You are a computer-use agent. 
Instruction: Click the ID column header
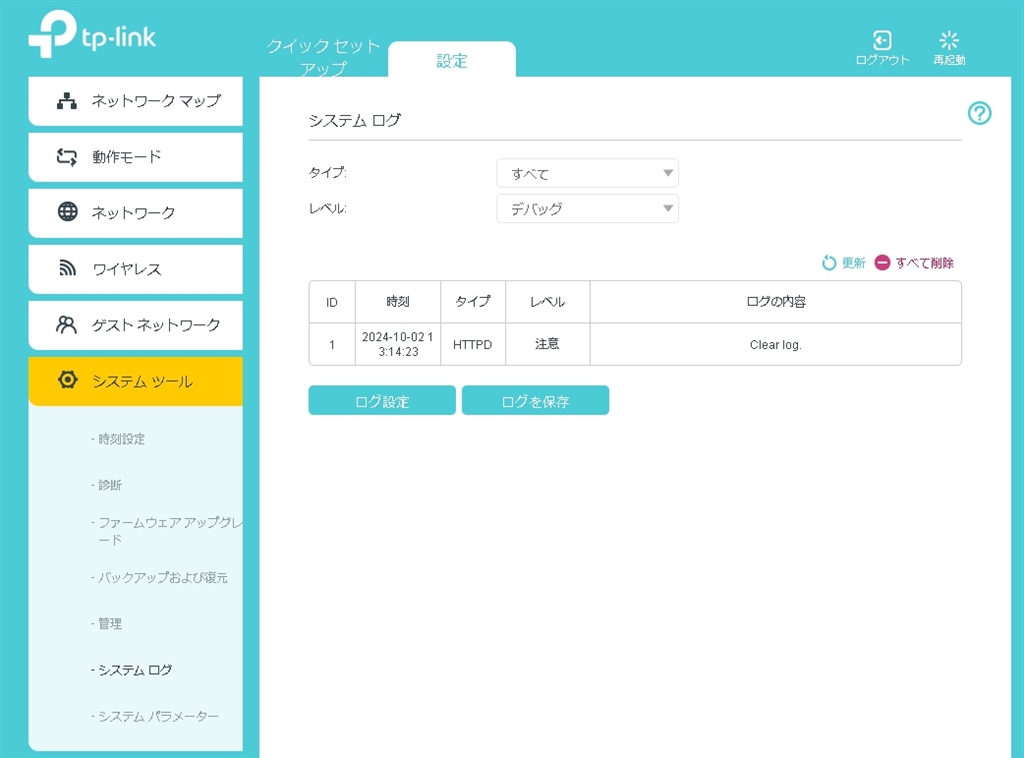tap(332, 302)
